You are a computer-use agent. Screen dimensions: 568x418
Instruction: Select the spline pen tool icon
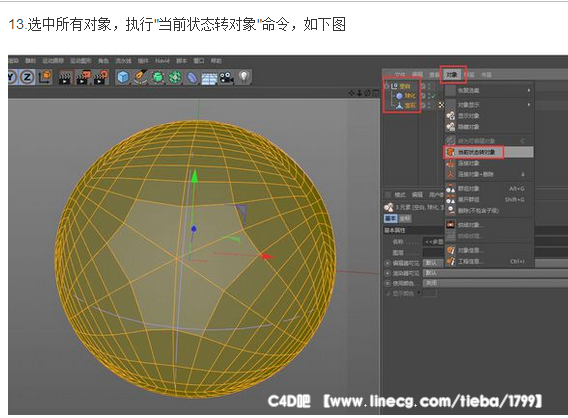[x=141, y=78]
